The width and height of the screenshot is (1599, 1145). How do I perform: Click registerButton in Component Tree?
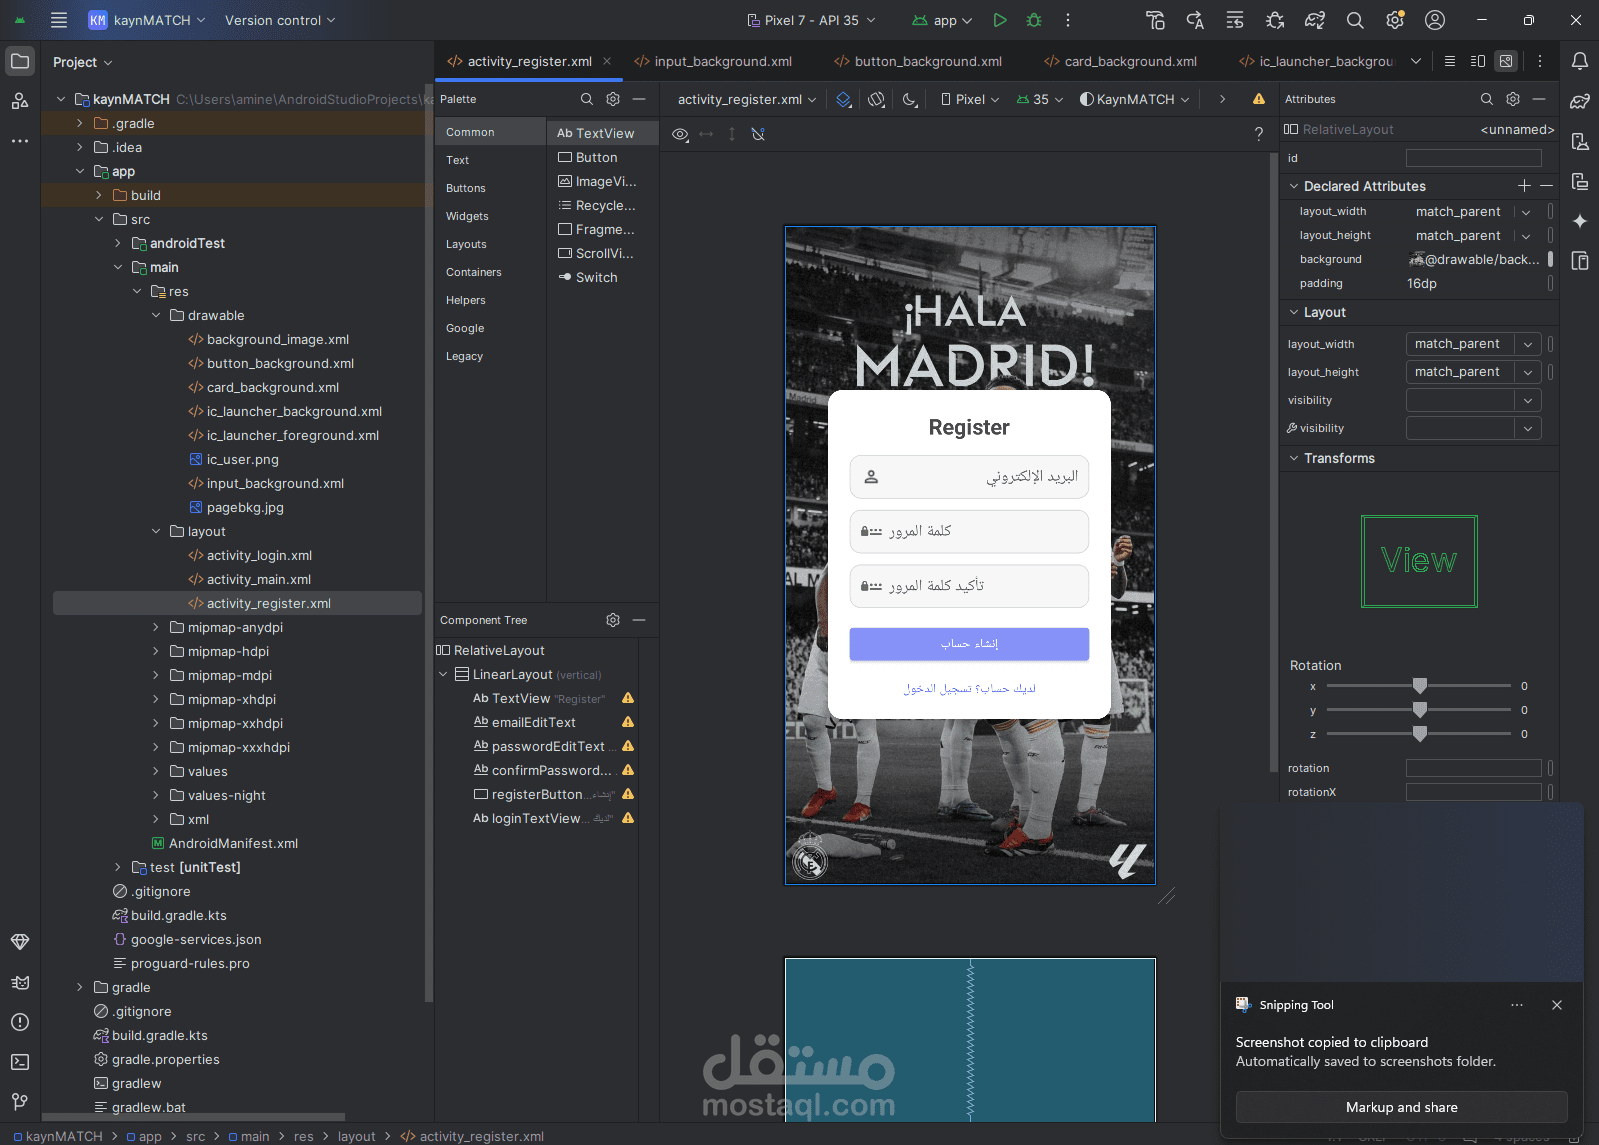pyautogui.click(x=537, y=794)
